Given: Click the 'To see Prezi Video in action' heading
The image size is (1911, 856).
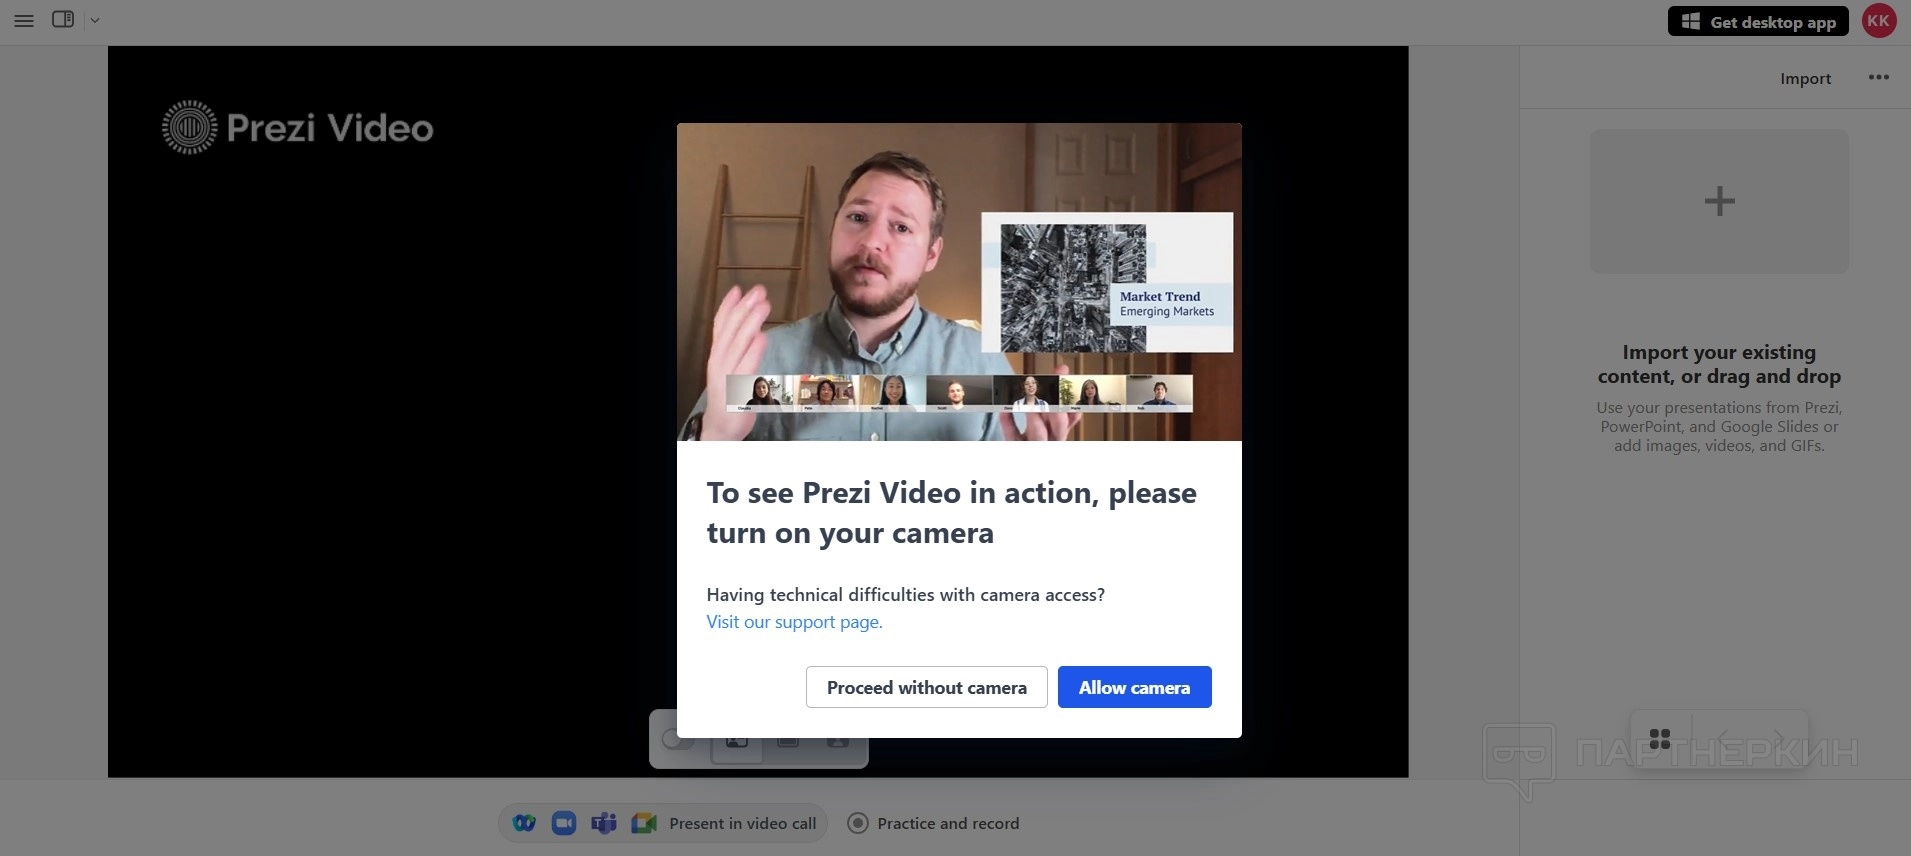Looking at the screenshot, I should click(x=951, y=513).
